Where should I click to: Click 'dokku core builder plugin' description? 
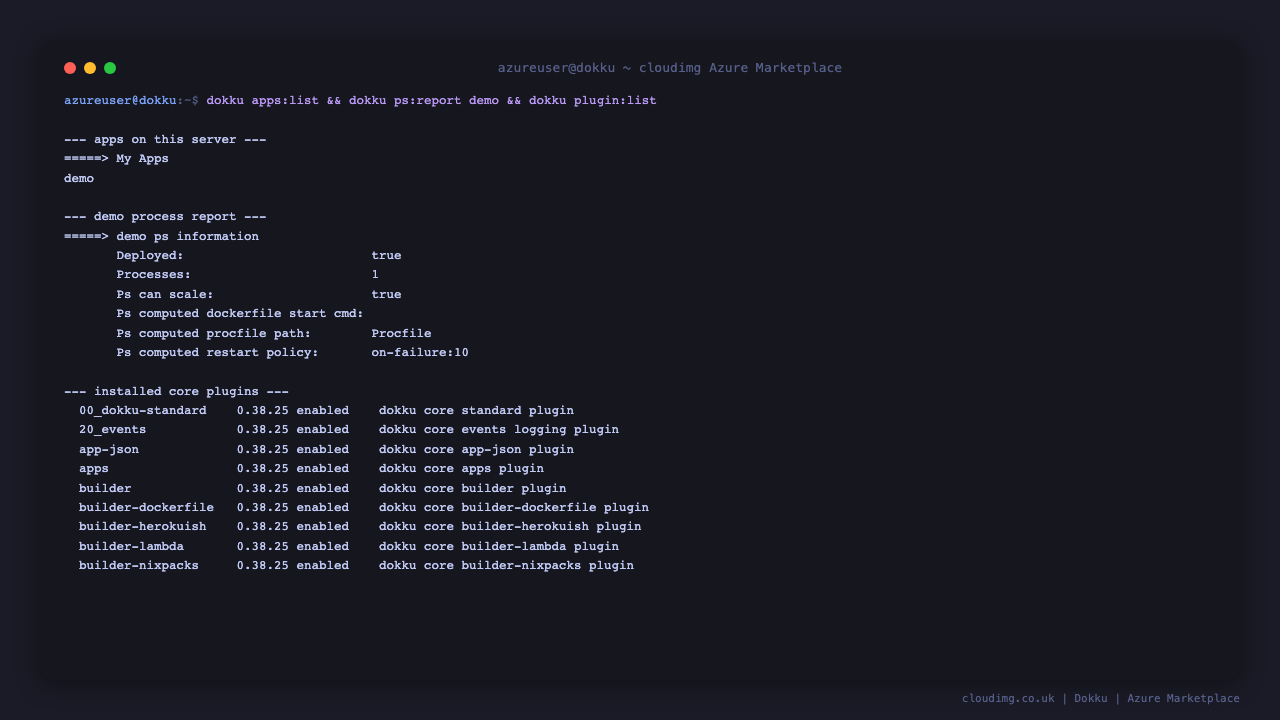[473, 489]
